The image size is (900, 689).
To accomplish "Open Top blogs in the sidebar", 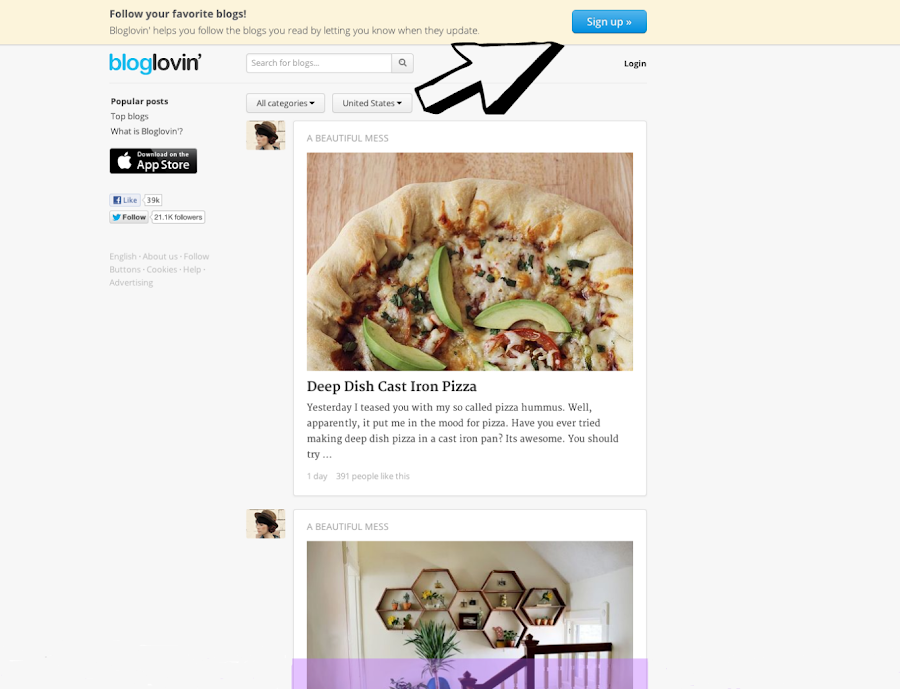I will click(x=130, y=116).
